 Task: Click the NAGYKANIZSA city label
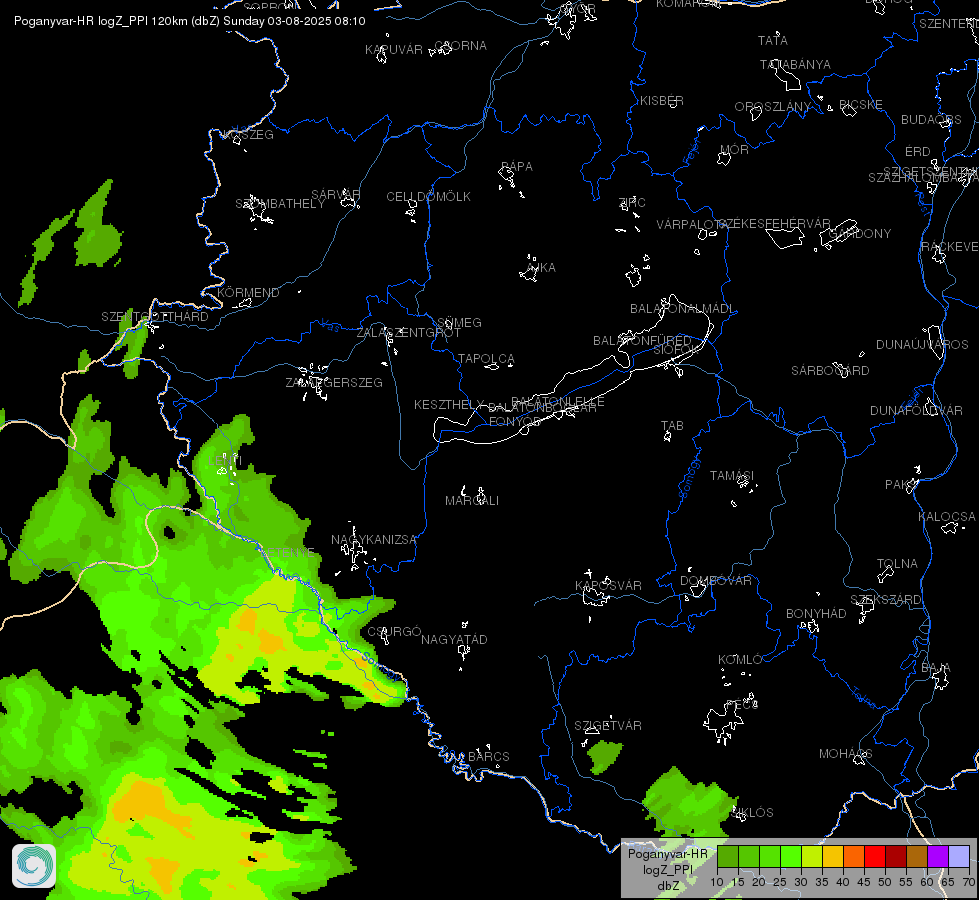coord(373,540)
